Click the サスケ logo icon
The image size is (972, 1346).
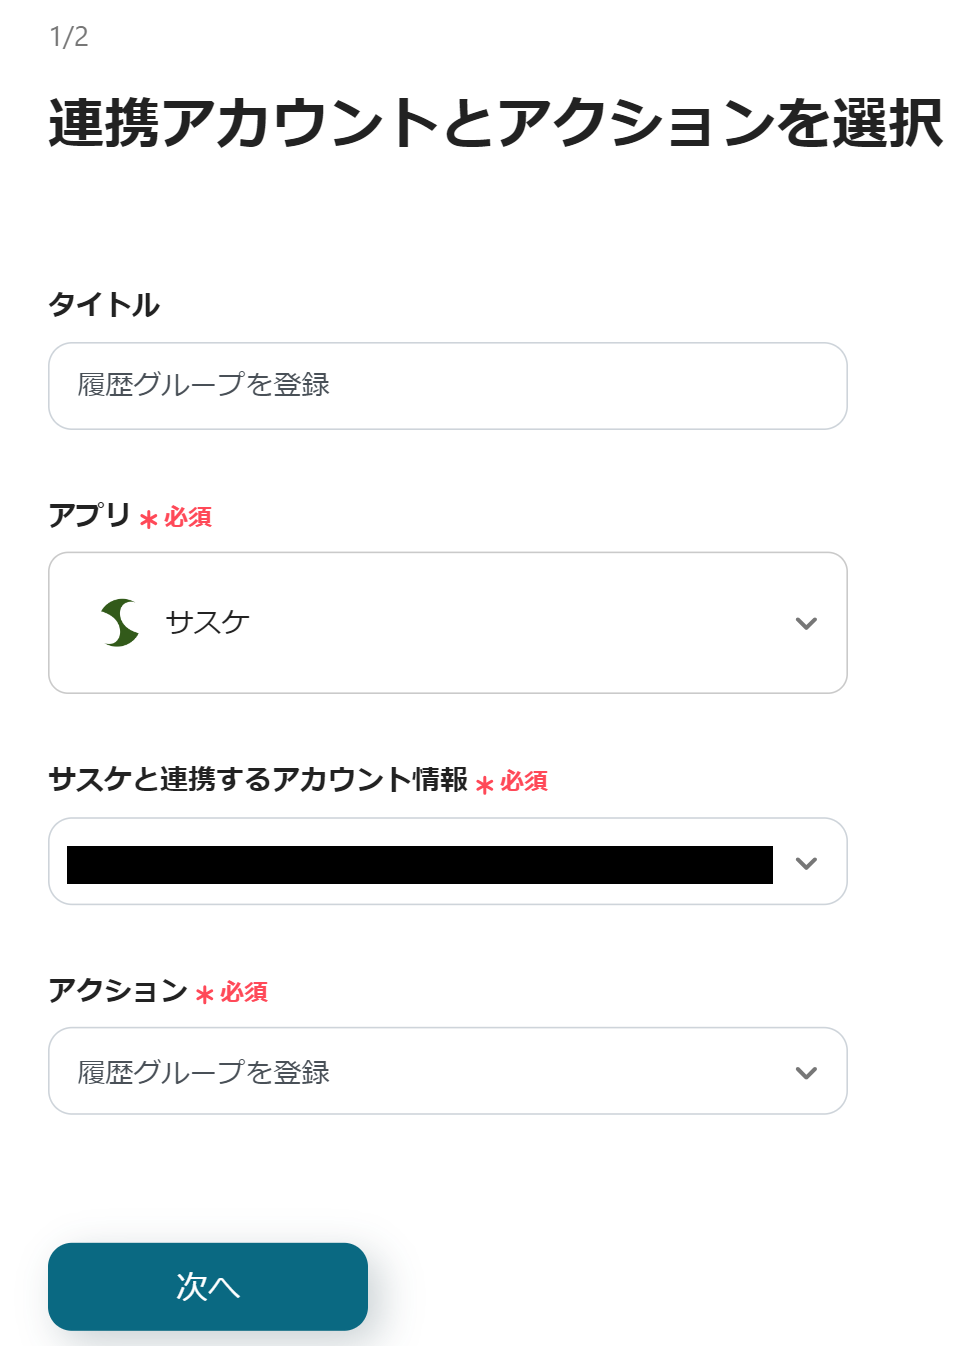pyautogui.click(x=120, y=622)
